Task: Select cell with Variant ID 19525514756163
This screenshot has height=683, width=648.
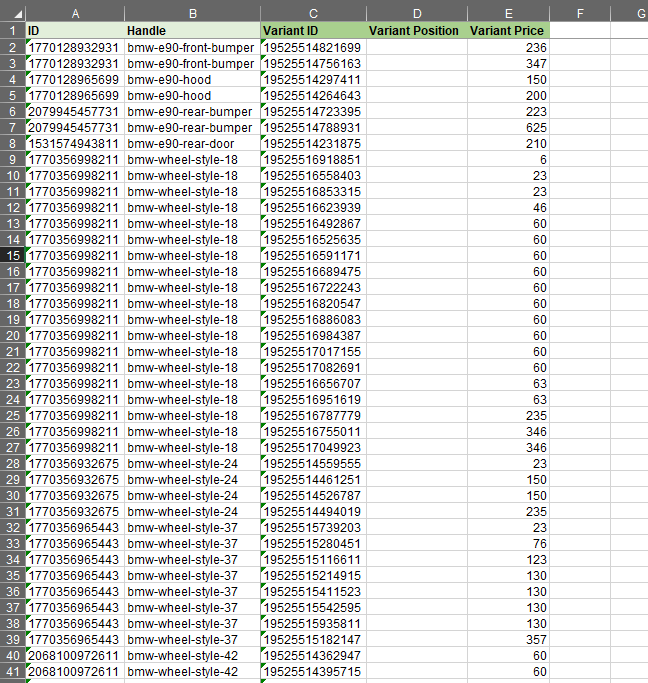Action: [314, 64]
